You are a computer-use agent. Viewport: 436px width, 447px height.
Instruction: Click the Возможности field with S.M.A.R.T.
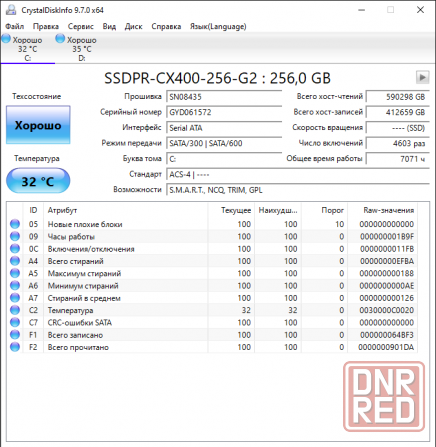[298, 190]
